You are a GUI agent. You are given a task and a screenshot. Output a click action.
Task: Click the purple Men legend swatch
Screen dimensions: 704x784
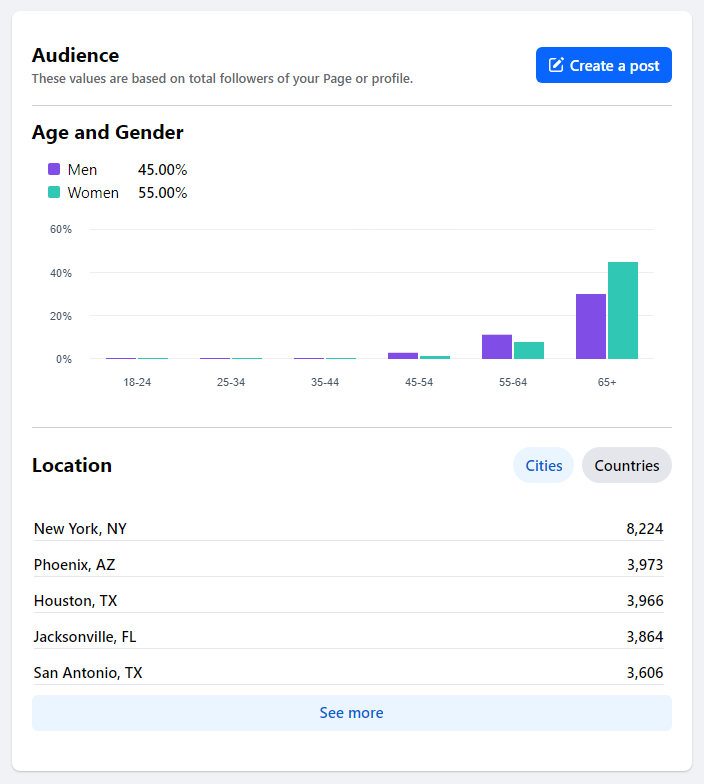coord(54,170)
